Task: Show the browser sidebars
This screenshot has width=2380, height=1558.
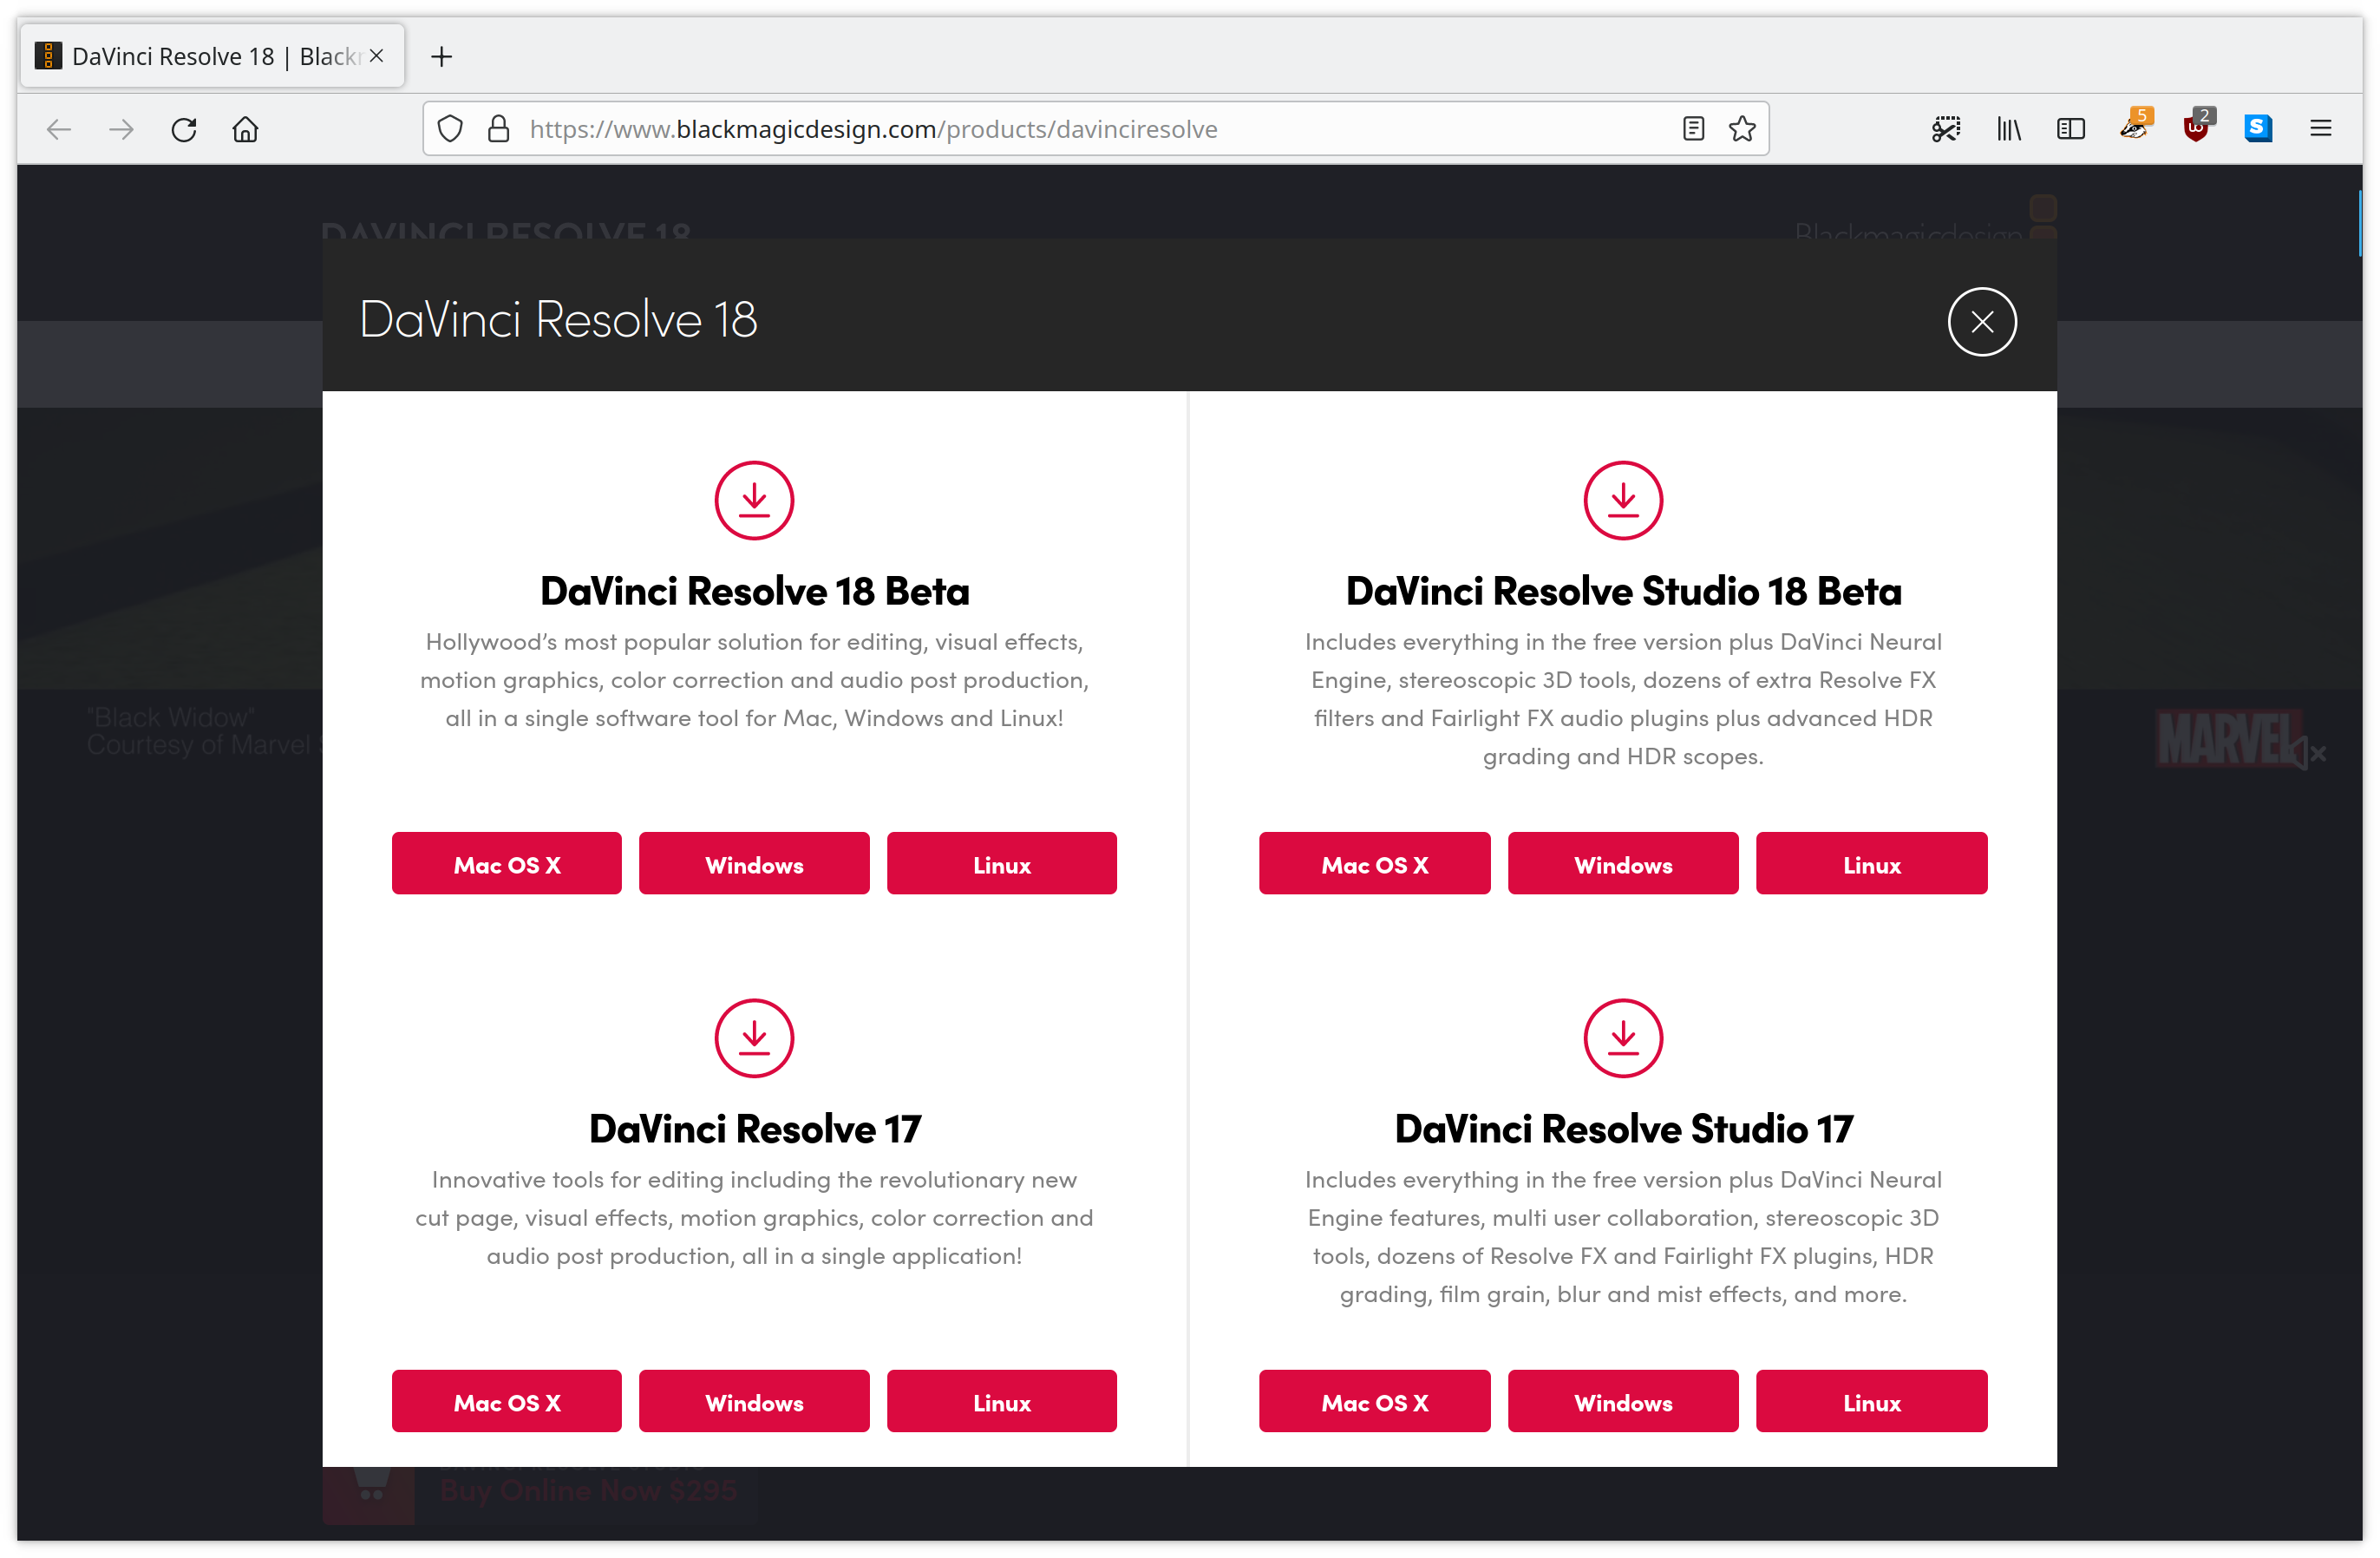Action: 2071,129
